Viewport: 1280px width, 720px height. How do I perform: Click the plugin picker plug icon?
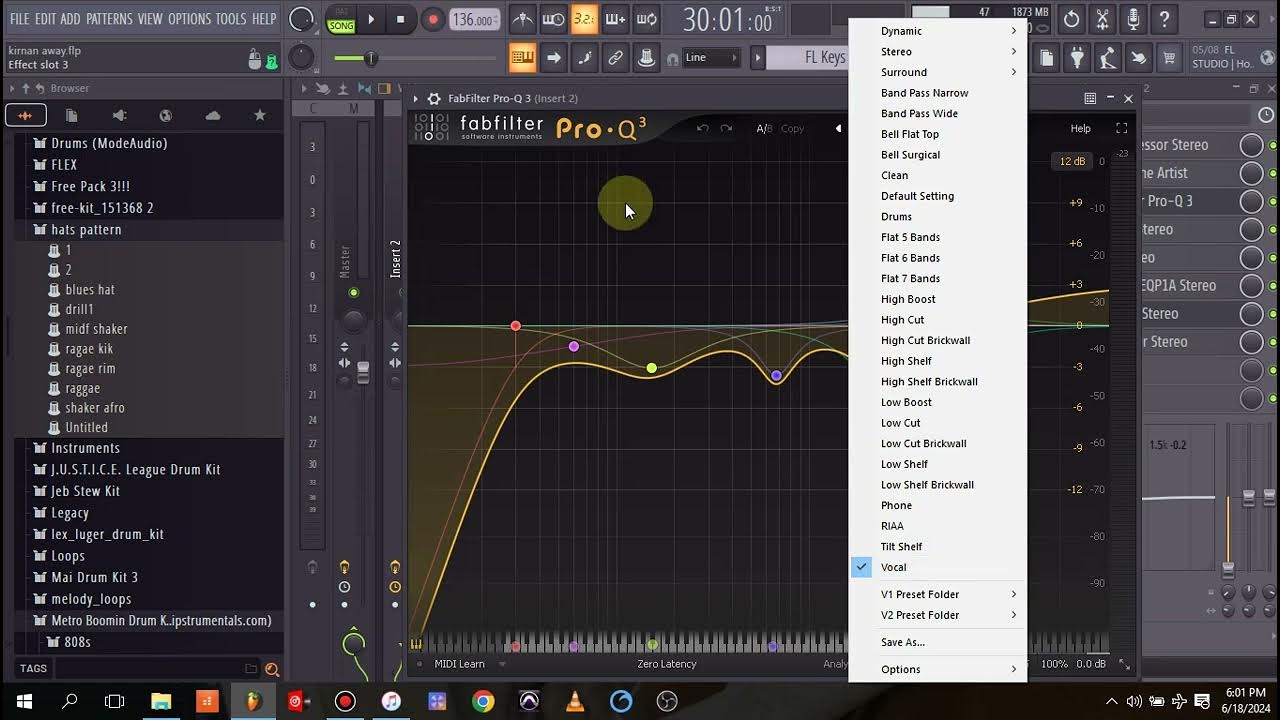(x=1077, y=58)
